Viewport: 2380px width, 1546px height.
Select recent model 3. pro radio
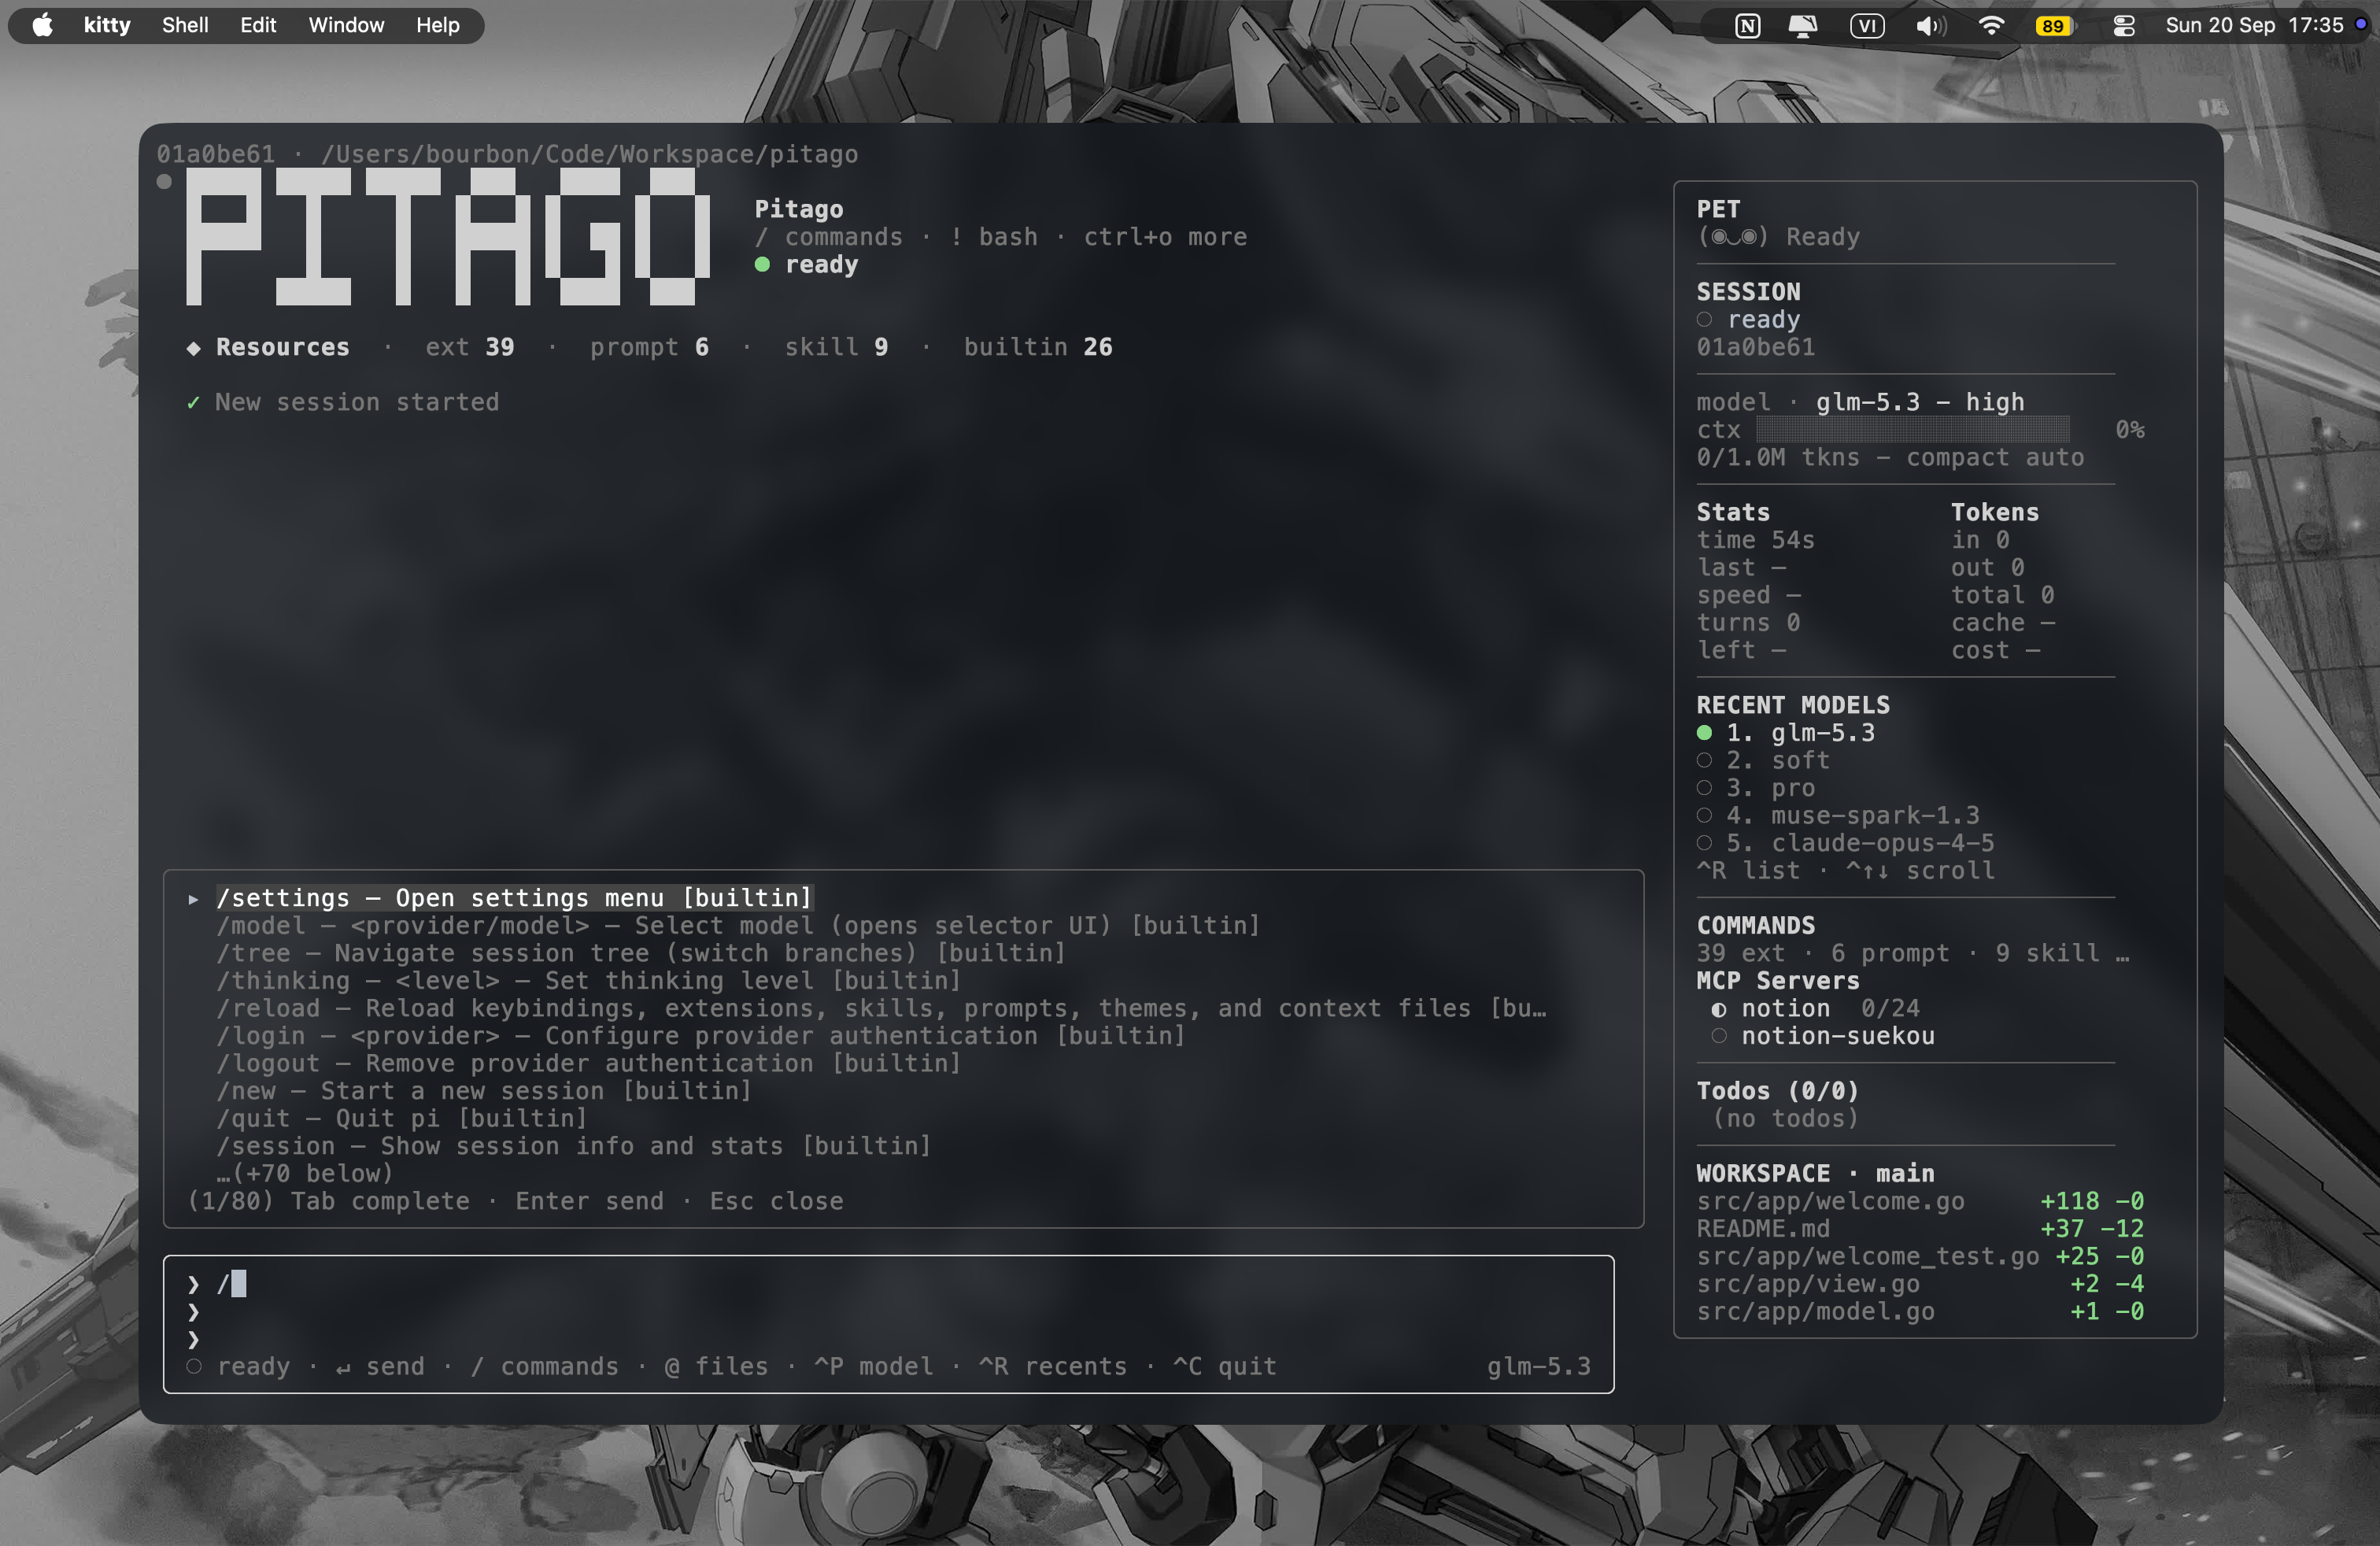tap(1704, 788)
